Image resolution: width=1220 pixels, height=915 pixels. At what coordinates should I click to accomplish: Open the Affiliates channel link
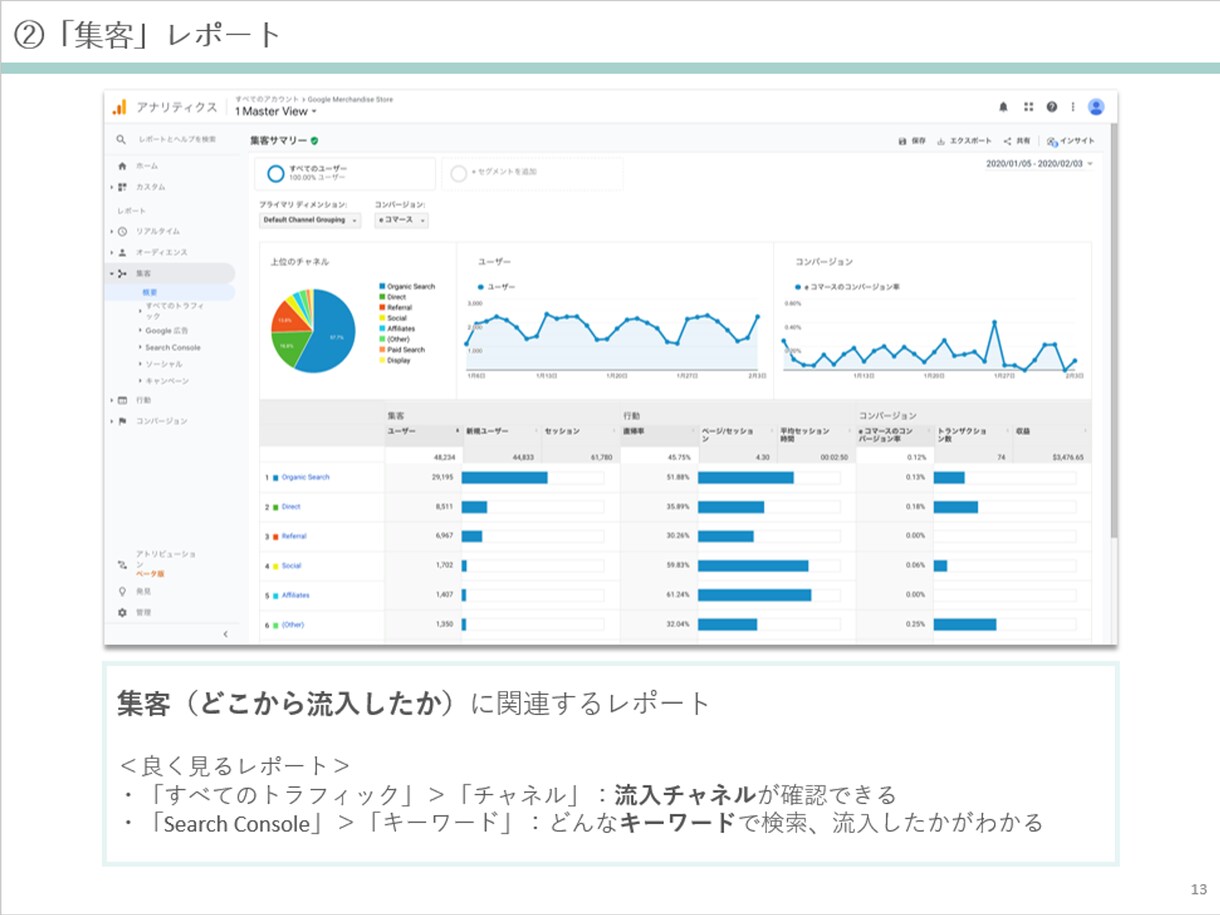click(x=296, y=595)
